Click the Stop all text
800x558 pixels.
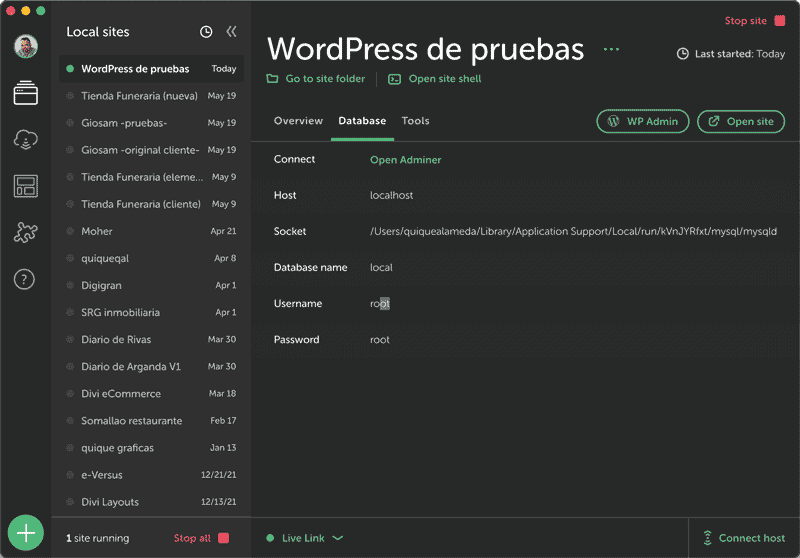pyautogui.click(x=192, y=538)
